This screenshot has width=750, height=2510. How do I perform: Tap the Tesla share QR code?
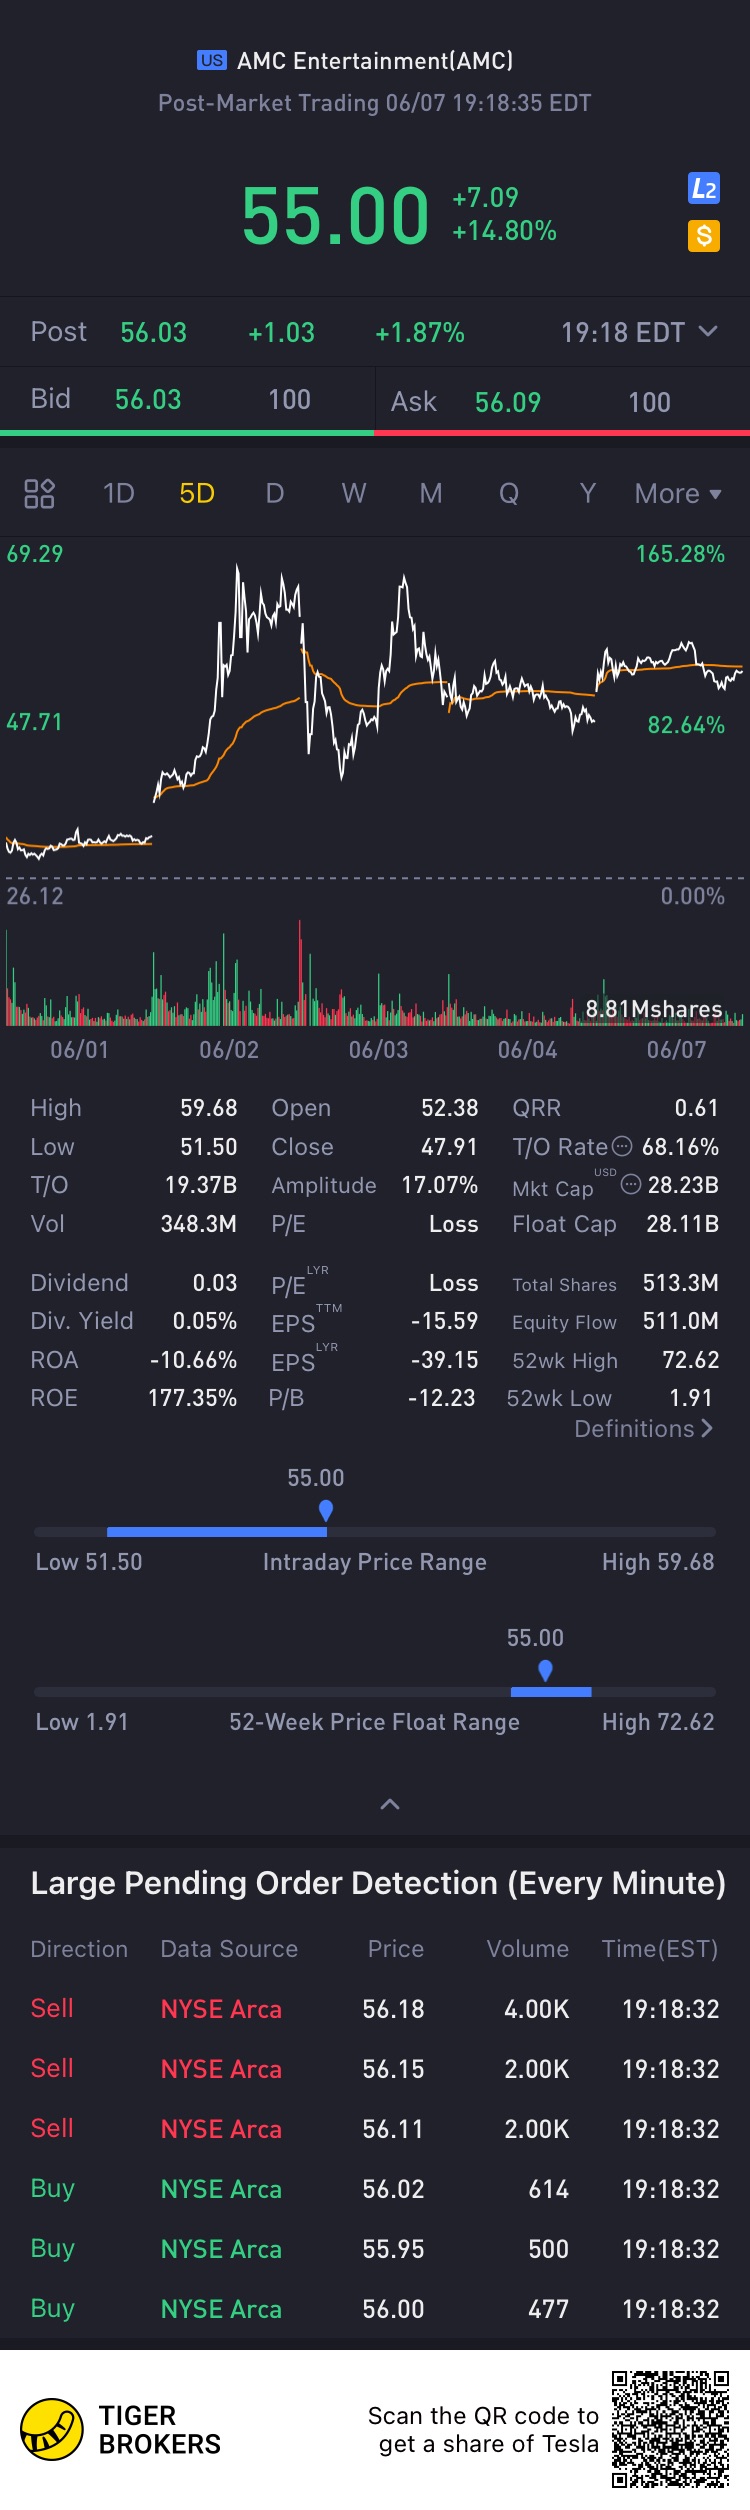click(670, 2428)
